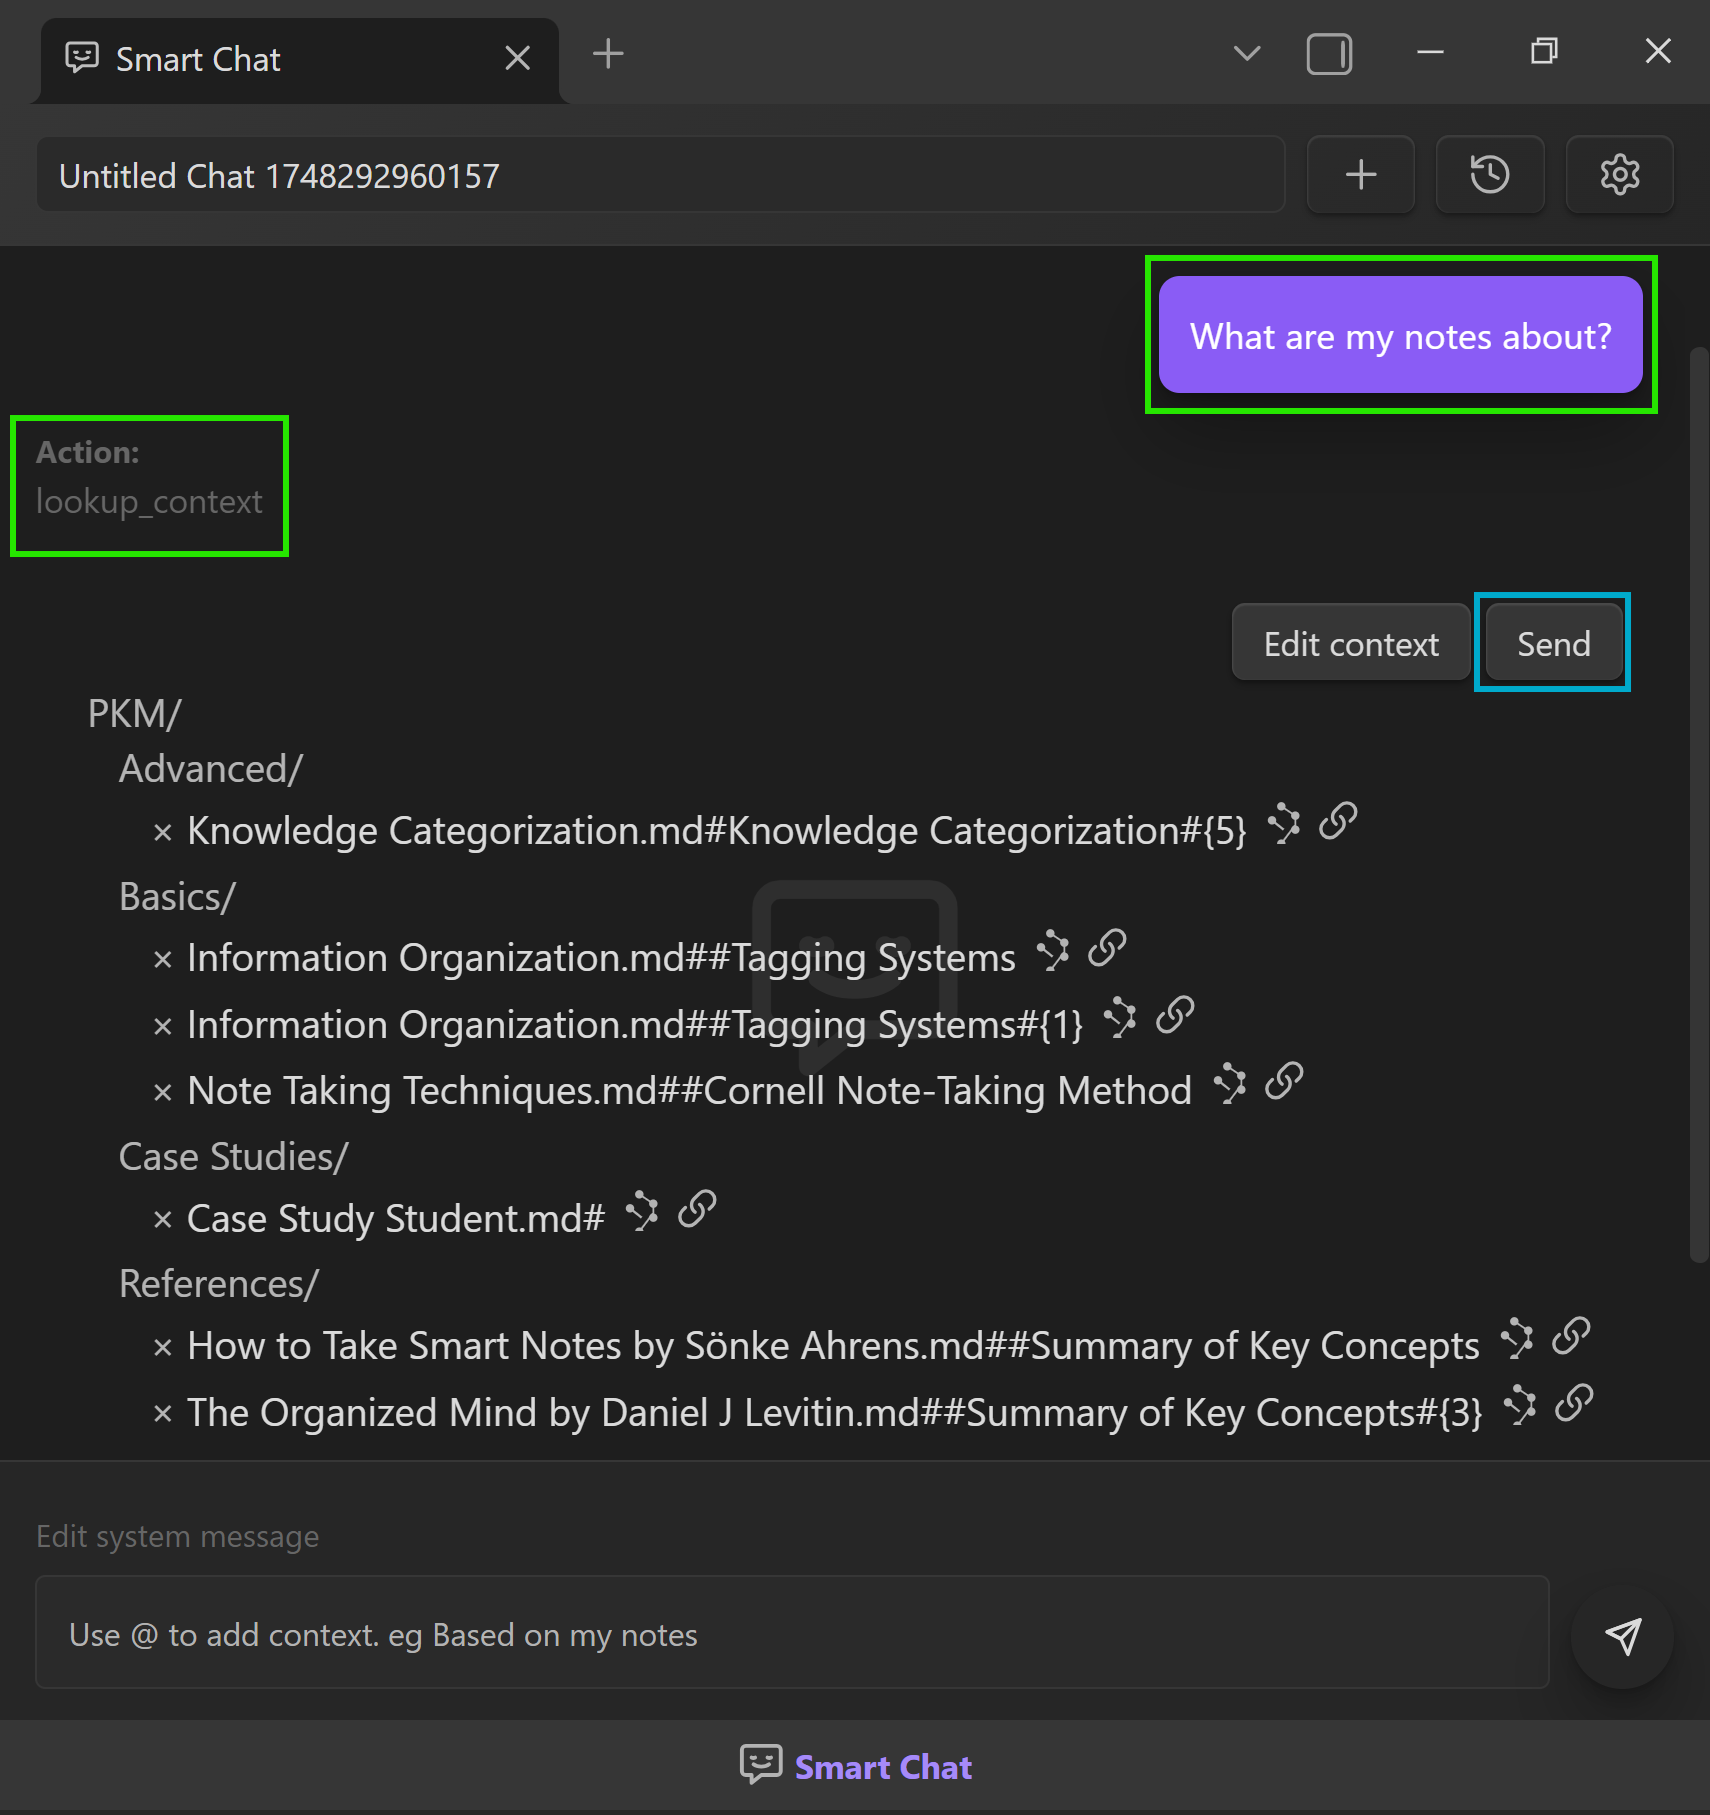Show connections for Cornell Note-Taking Method

(x=1230, y=1085)
